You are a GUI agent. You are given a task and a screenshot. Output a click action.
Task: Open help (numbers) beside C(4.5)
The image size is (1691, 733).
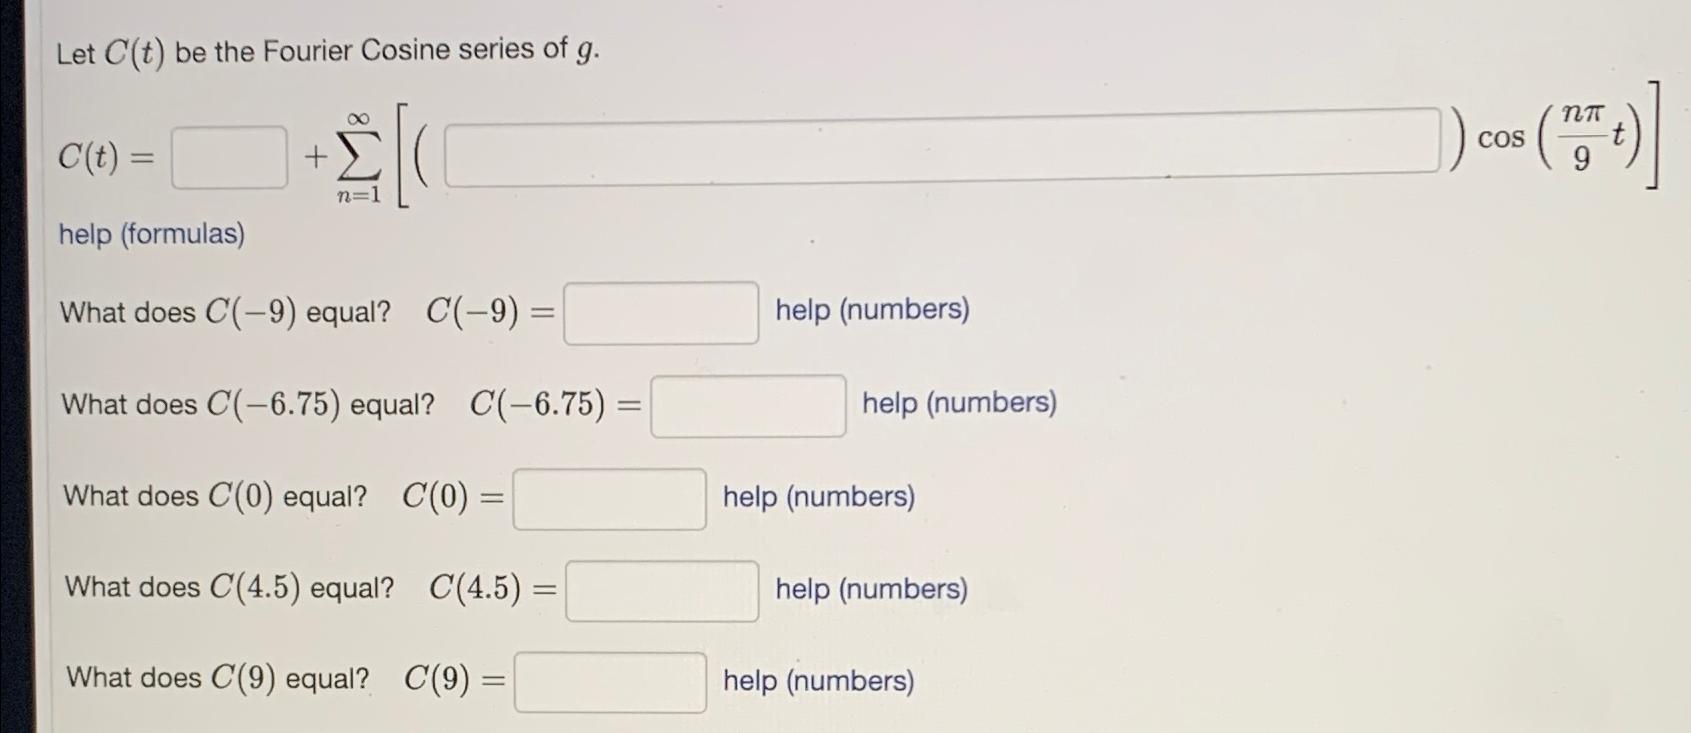point(870,589)
